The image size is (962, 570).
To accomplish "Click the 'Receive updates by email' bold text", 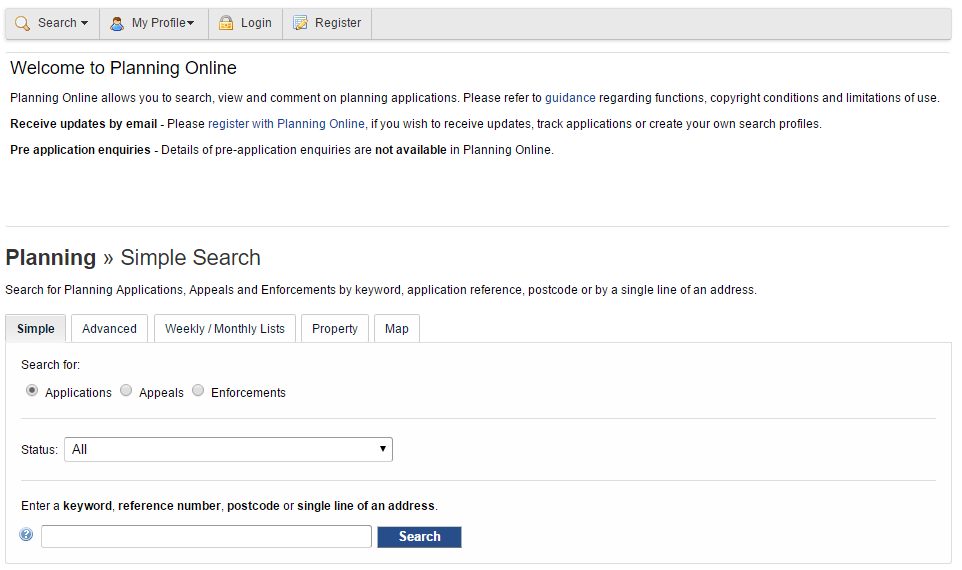I will pyautogui.click(x=83, y=124).
